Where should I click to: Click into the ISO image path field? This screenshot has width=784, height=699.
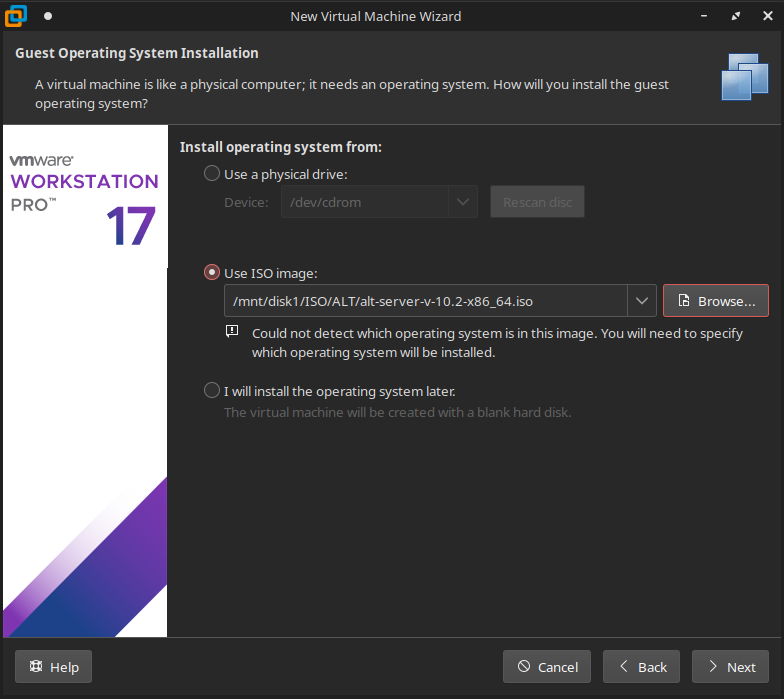coord(425,301)
